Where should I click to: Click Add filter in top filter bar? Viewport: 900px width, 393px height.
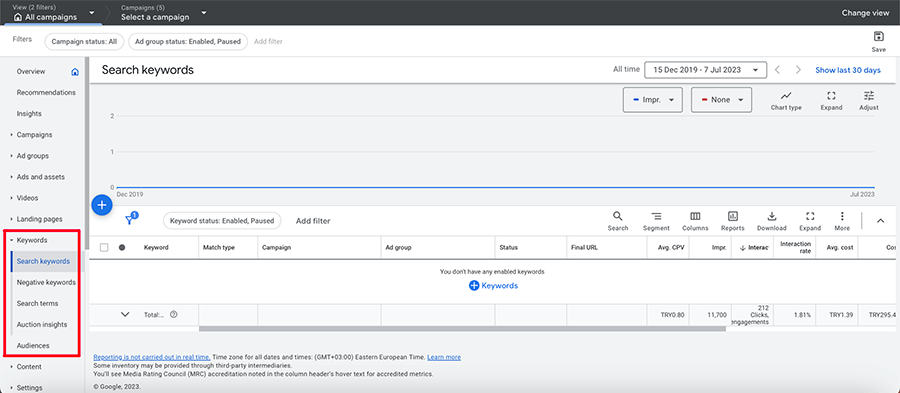268,41
